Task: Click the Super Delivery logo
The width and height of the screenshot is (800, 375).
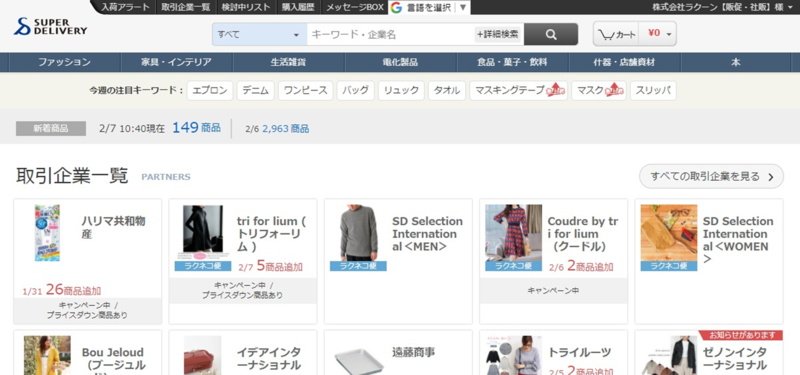Action: coord(51,27)
